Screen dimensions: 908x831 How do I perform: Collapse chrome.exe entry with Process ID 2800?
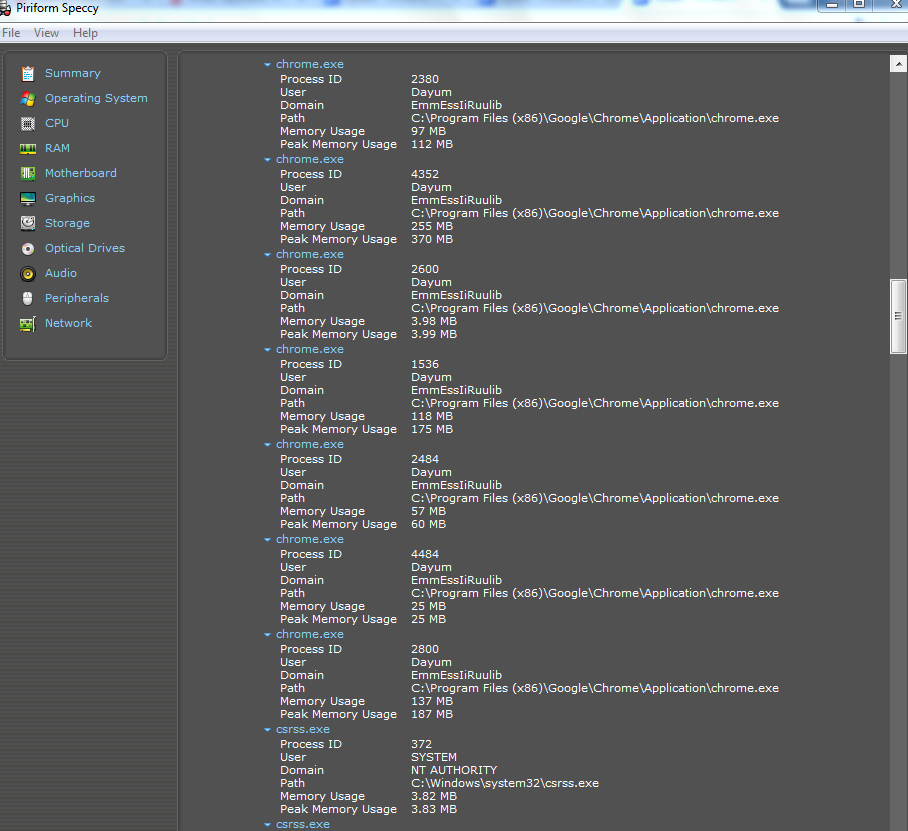tap(268, 635)
